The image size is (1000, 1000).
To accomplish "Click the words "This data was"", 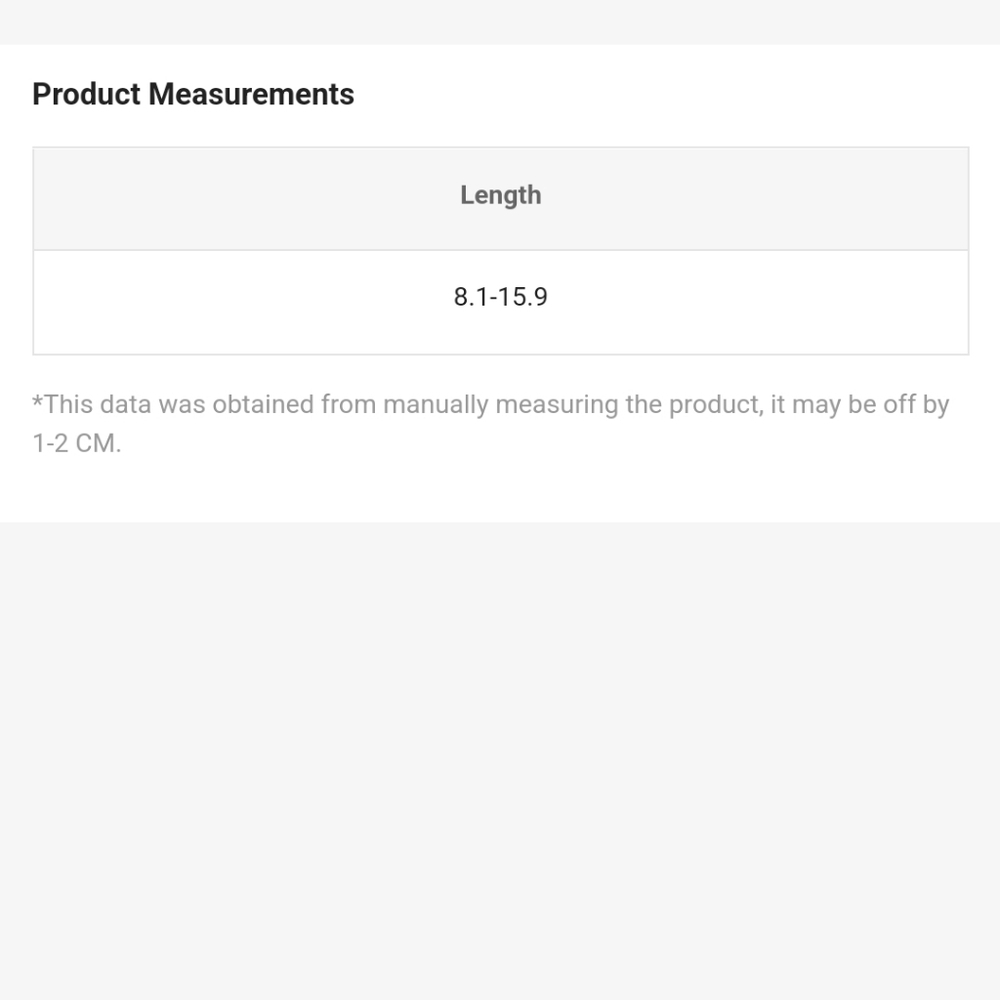I will point(124,404).
